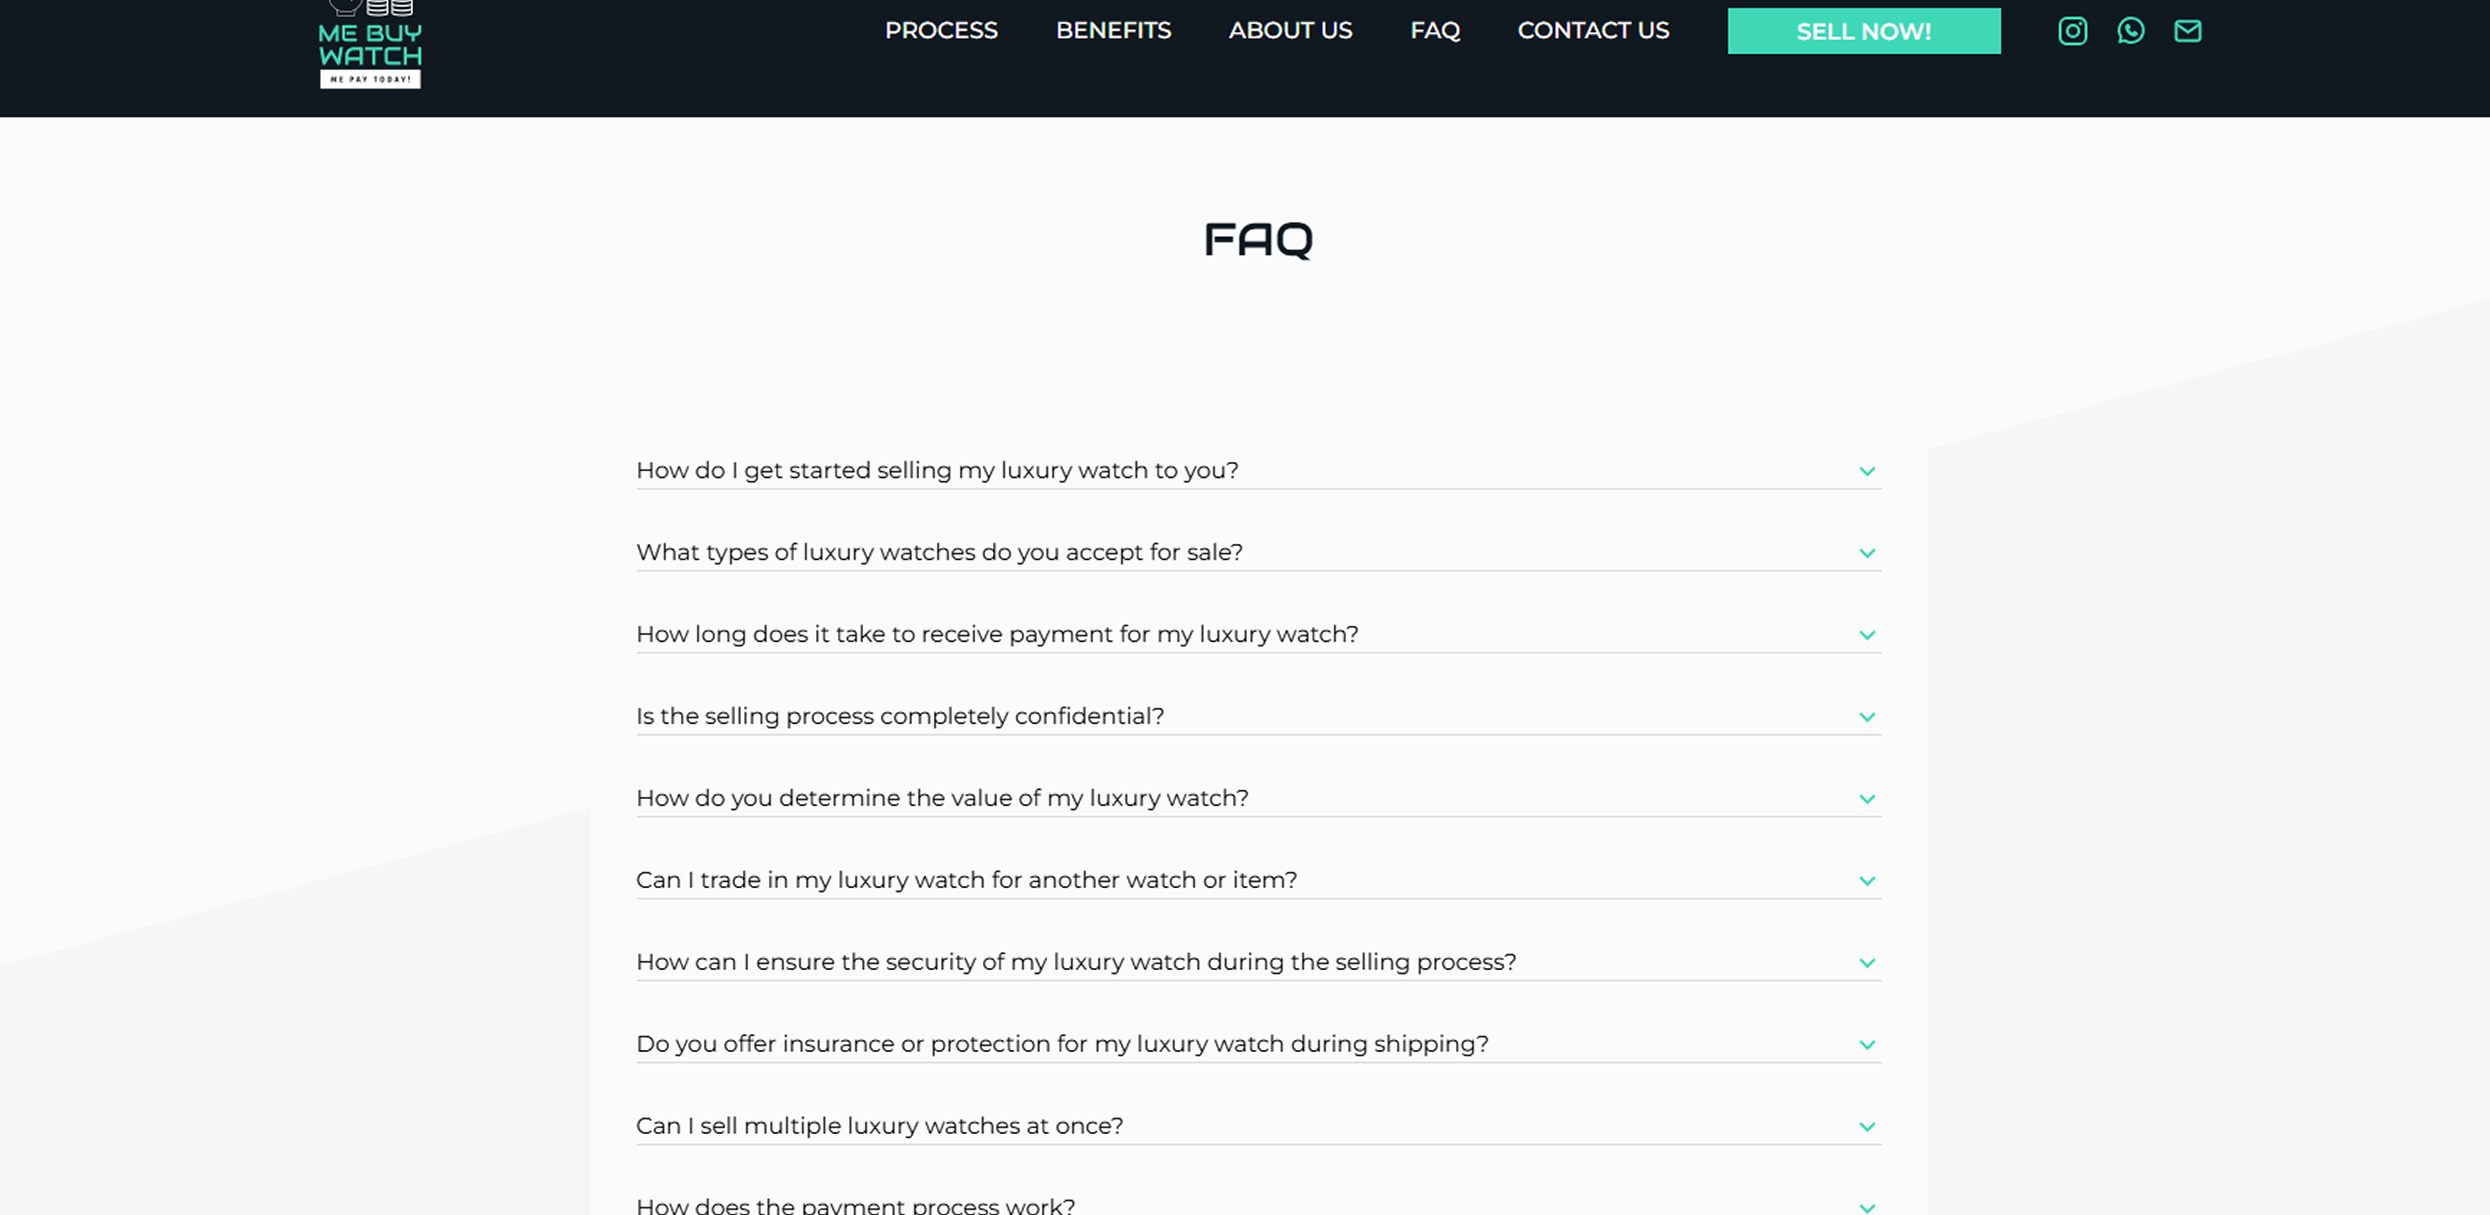Open the Process menu item
This screenshot has width=2490, height=1215.
941,31
